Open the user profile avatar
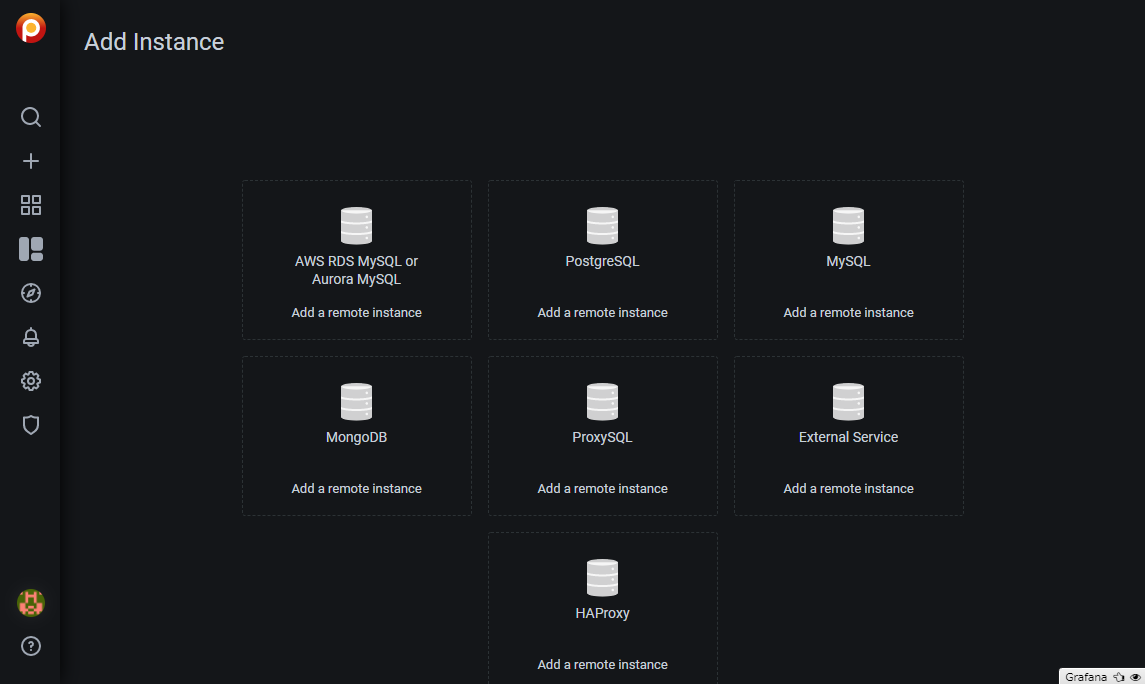Image resolution: width=1145 pixels, height=684 pixels. pos(31,603)
